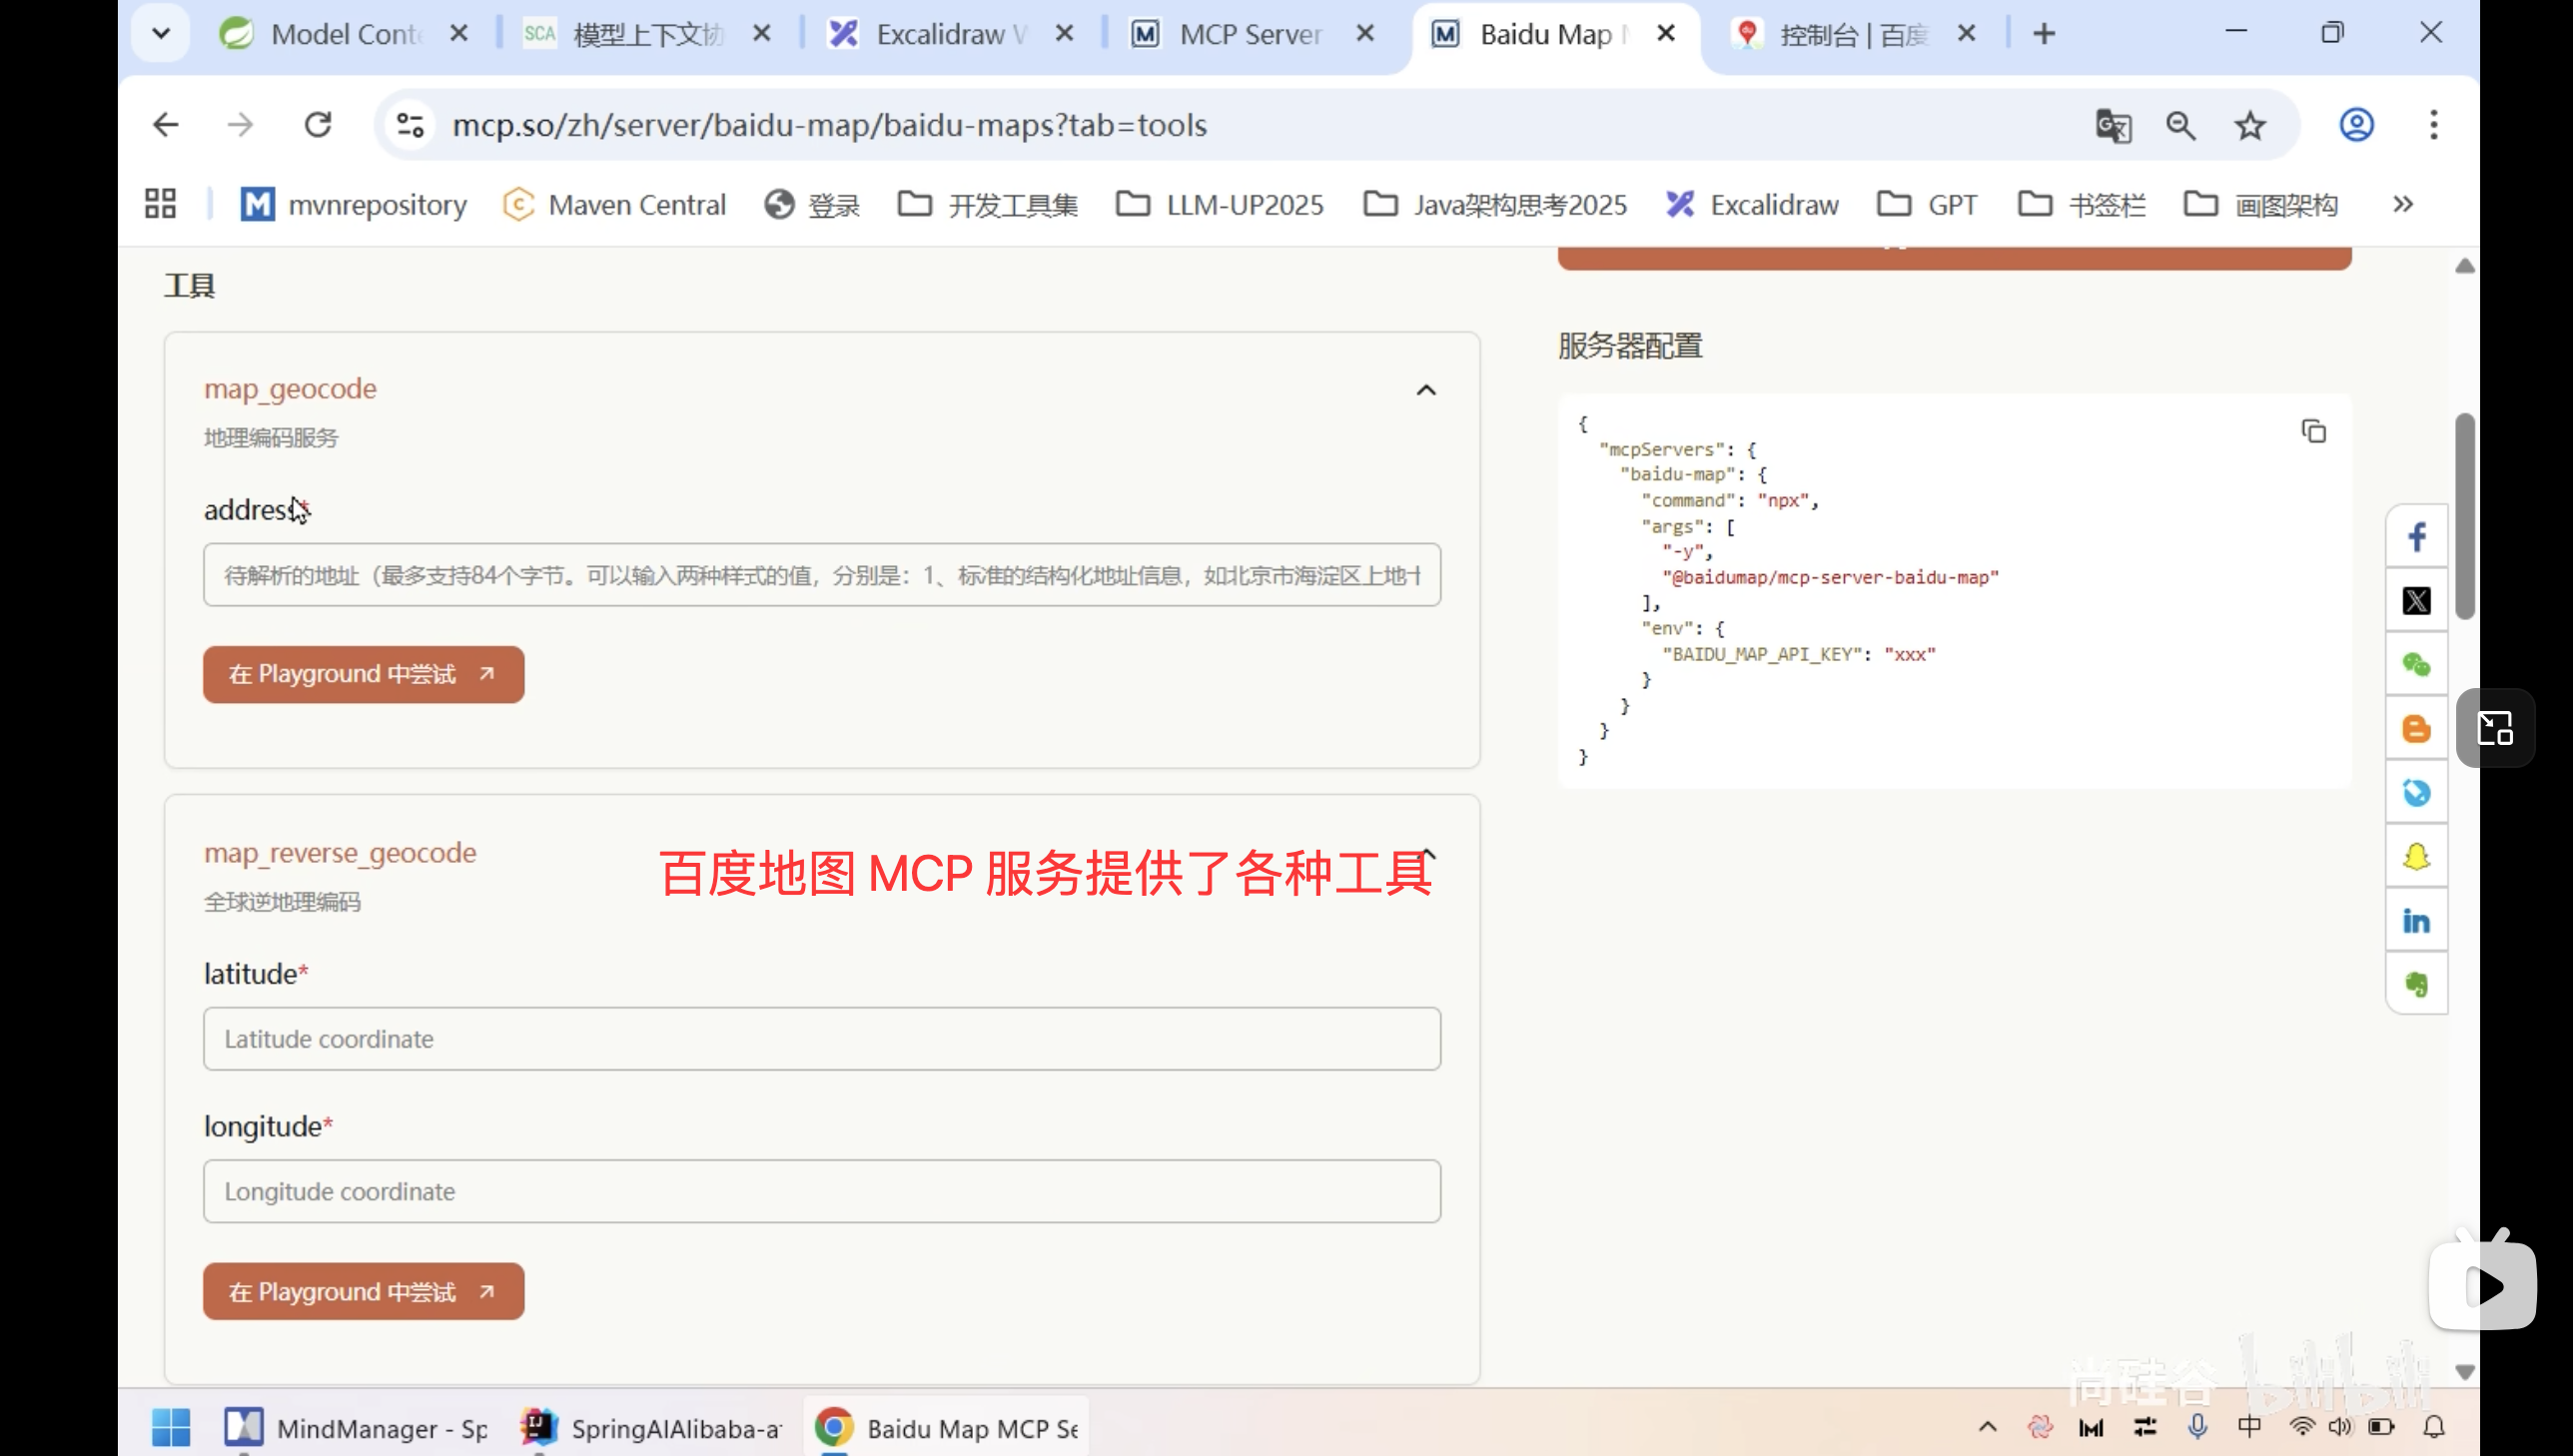Copy the server configuration JSON

coord(2315,430)
